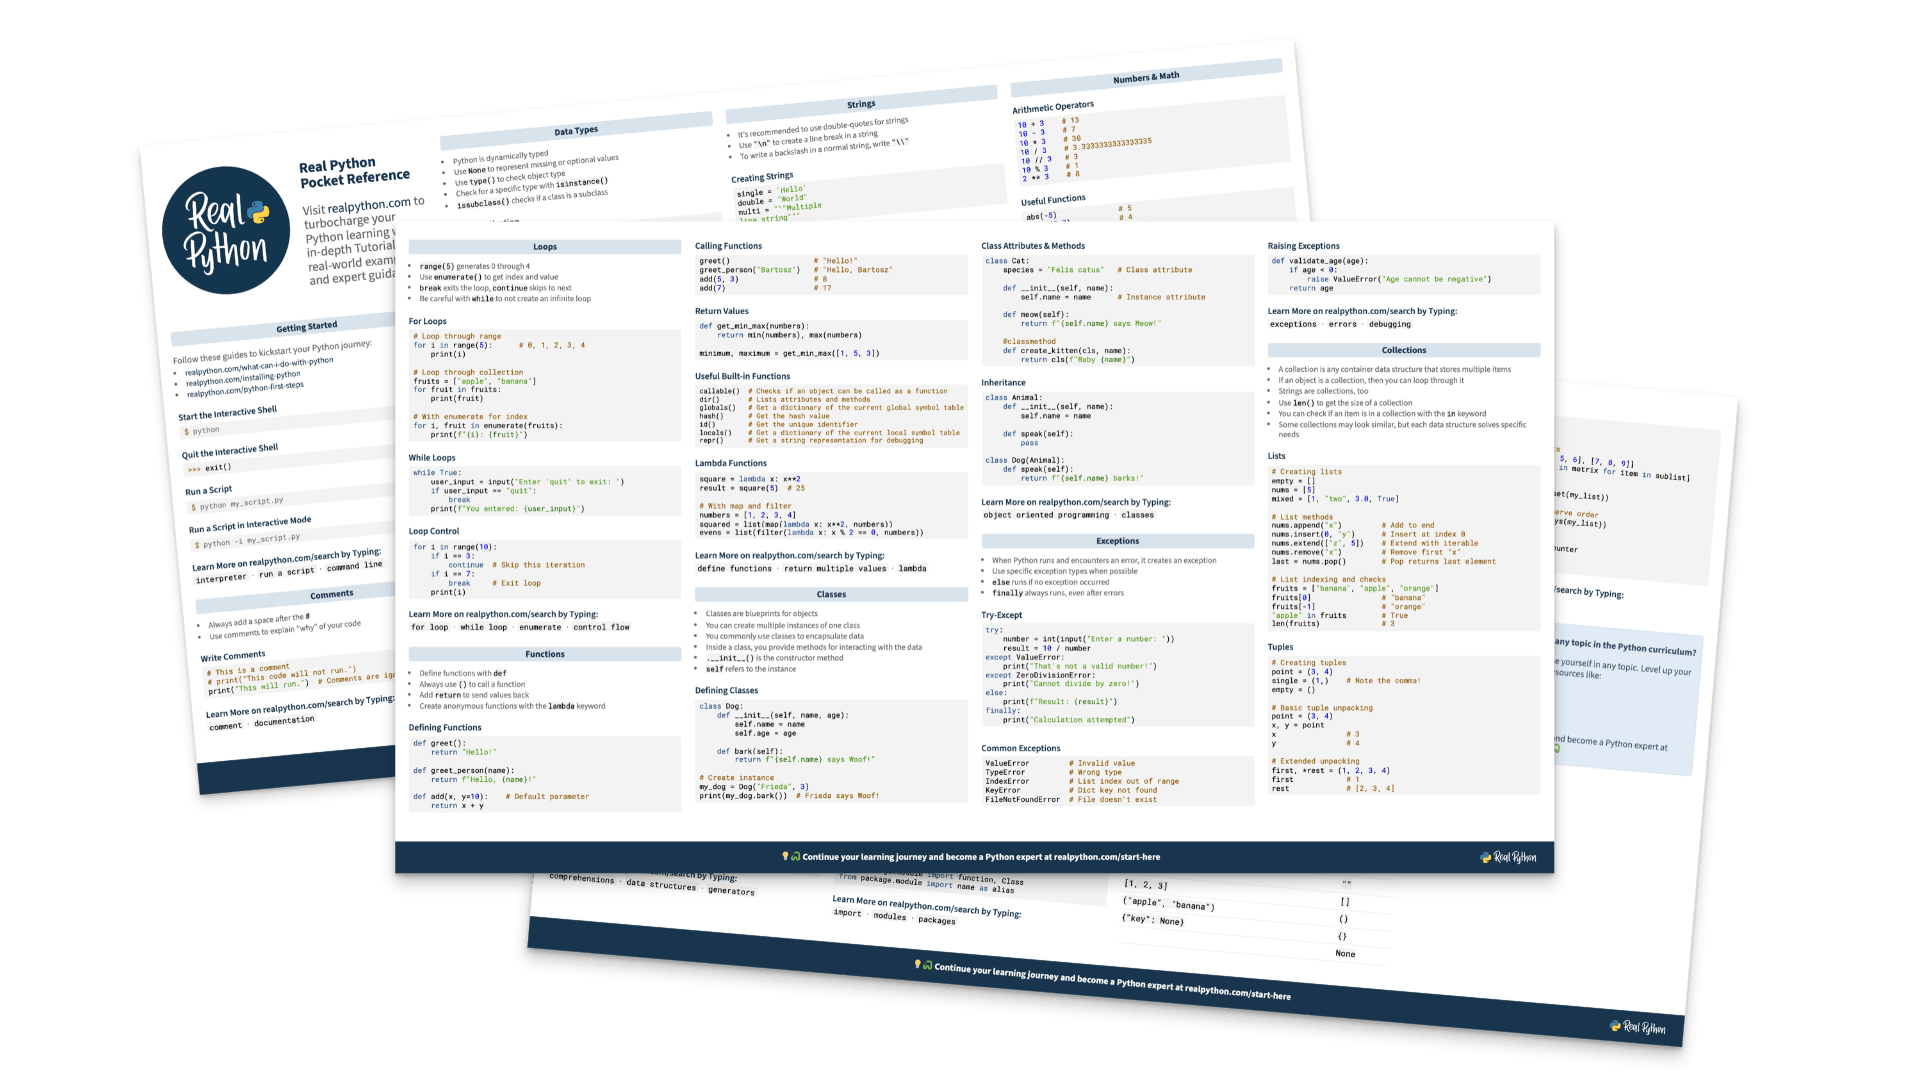
Task: Click the 'control flow' search keyword tag
Action: pos(601,627)
